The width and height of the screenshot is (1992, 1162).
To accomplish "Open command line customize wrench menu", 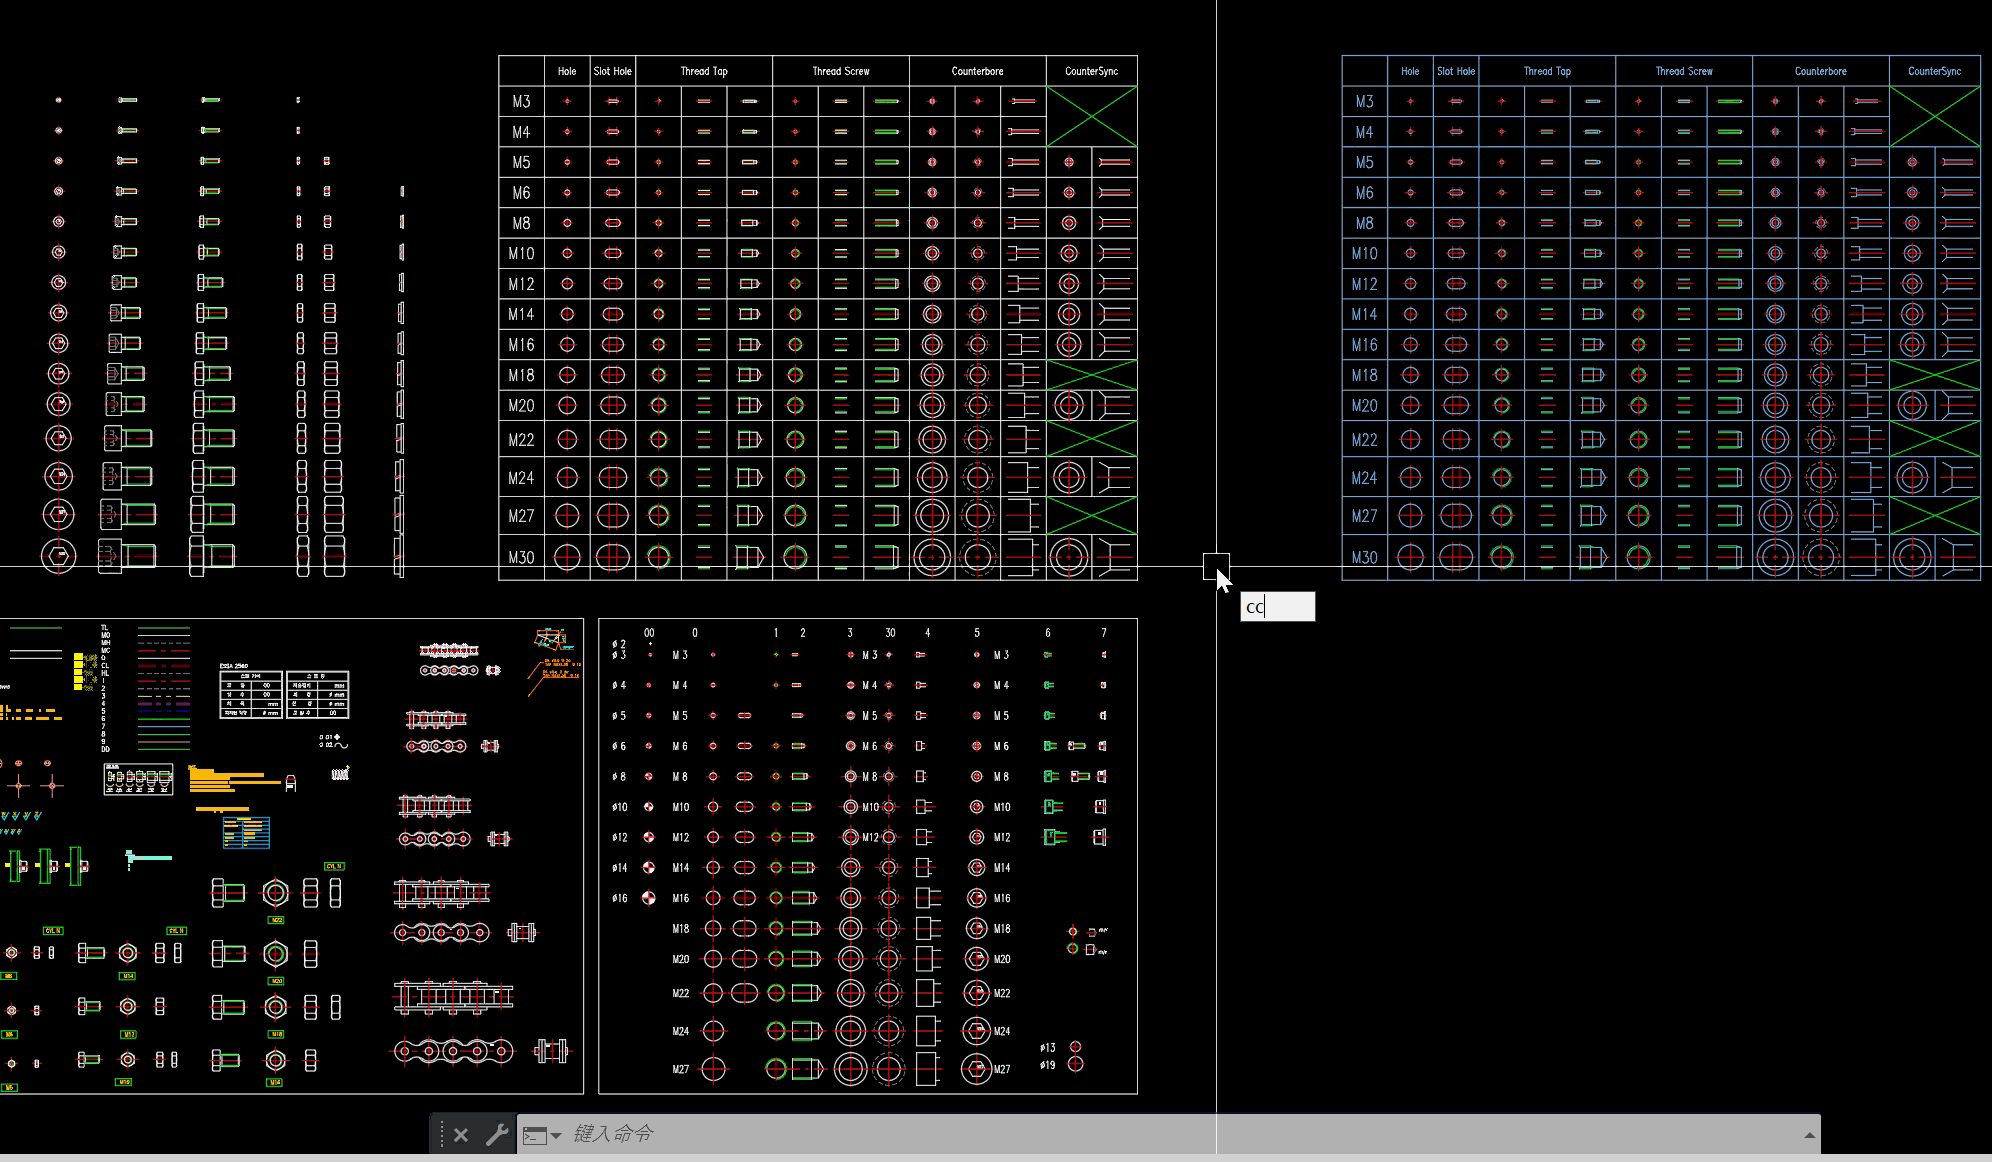I will [x=496, y=1135].
